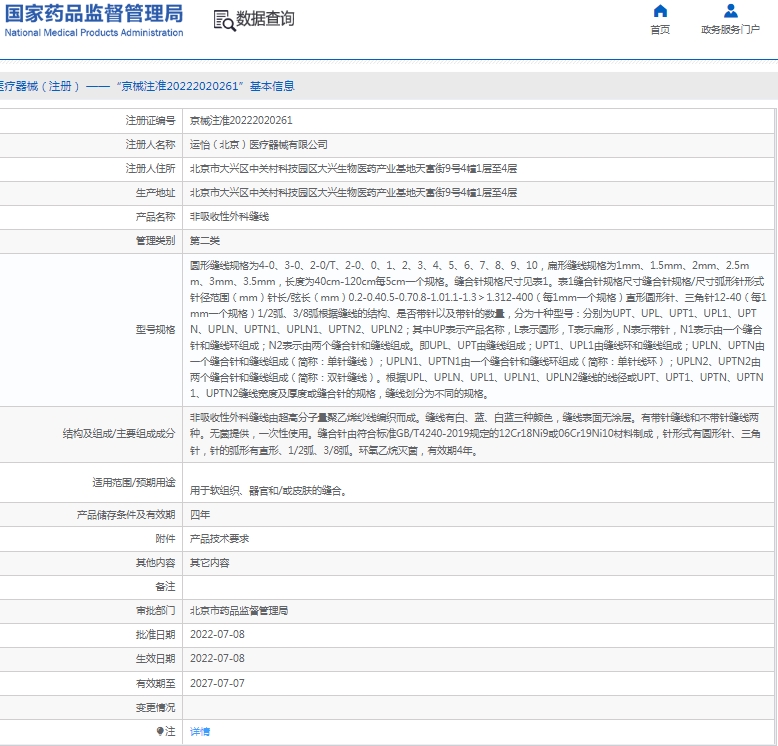Viewport: 778px width, 746px height.
Task: Click the 批准日期 label cell
Action: point(89,635)
